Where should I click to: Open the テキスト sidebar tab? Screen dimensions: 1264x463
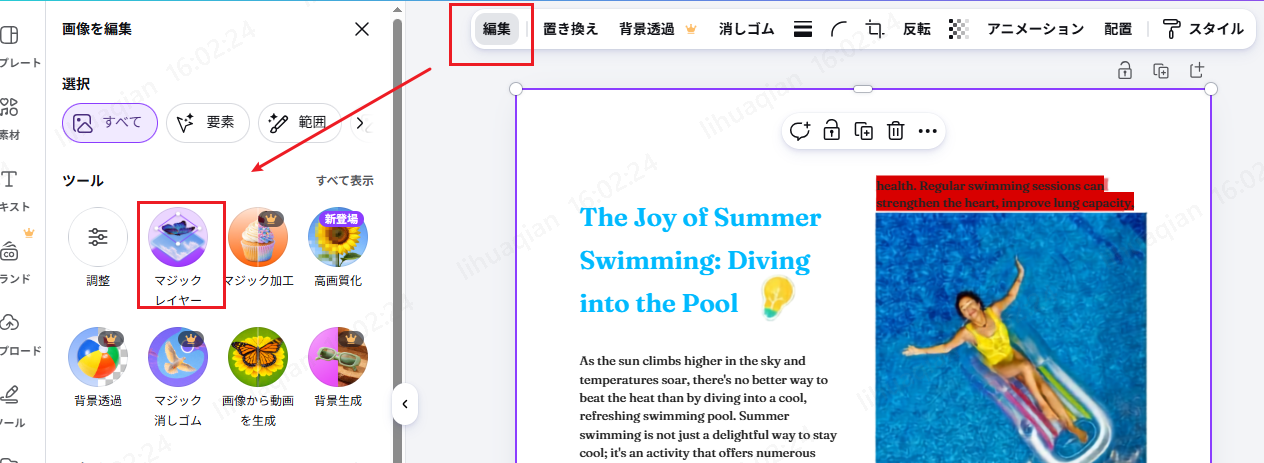click(x=15, y=190)
